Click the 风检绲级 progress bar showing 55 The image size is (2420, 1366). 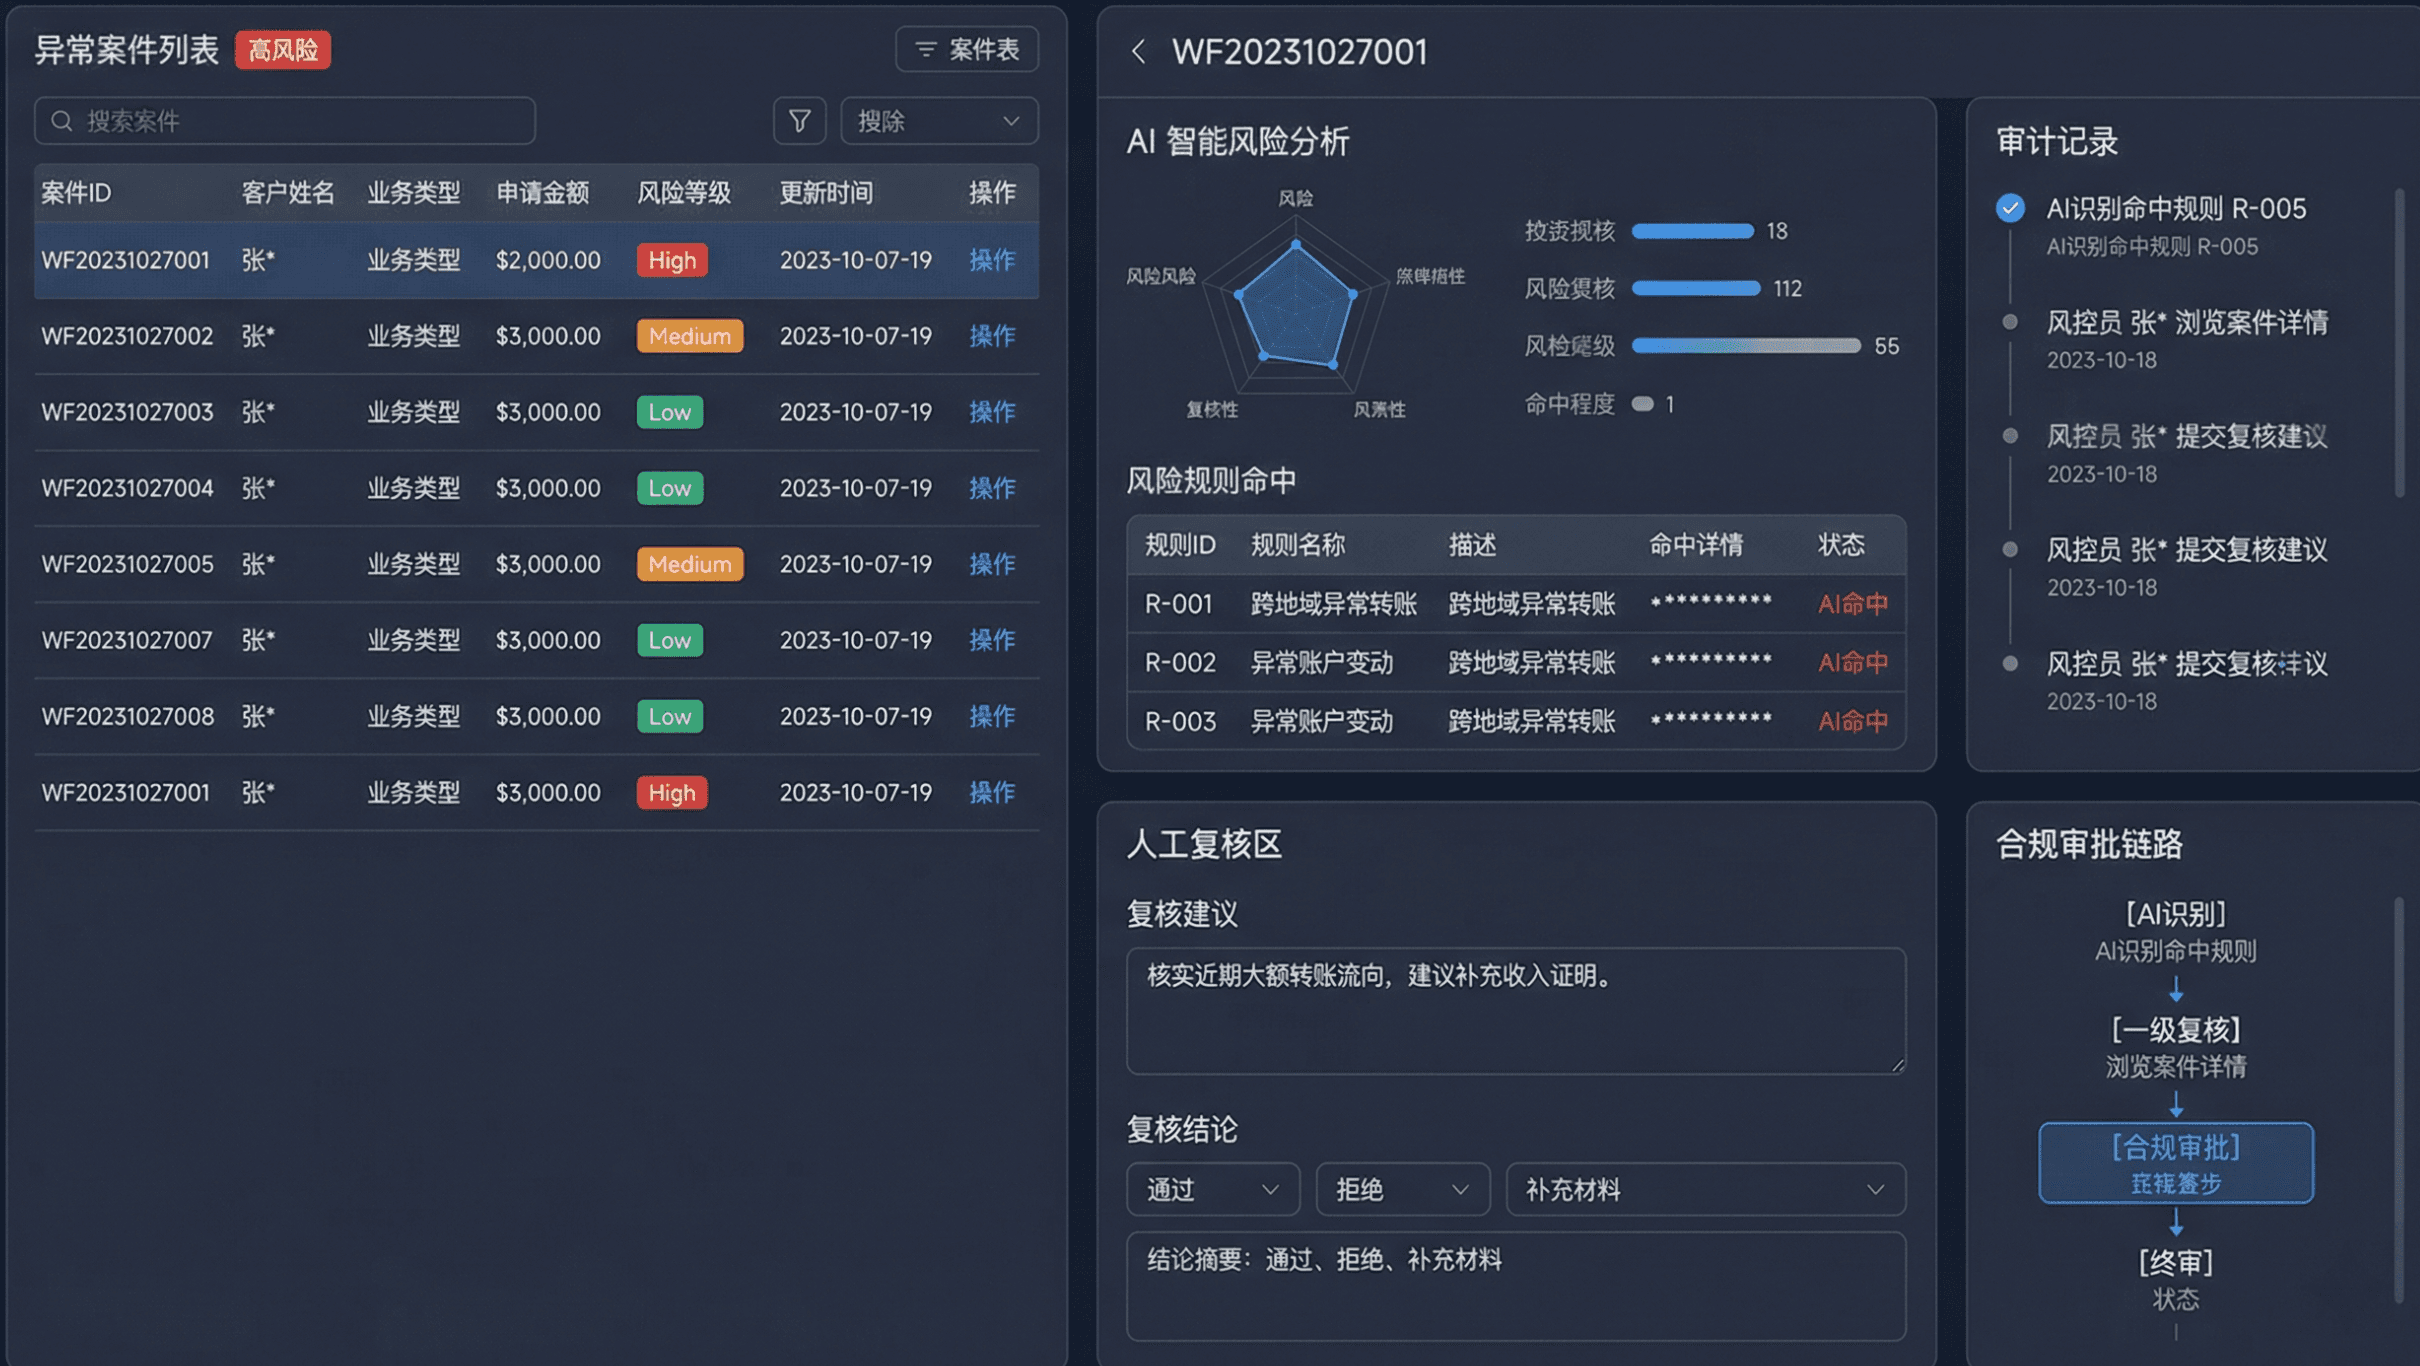click(1746, 346)
